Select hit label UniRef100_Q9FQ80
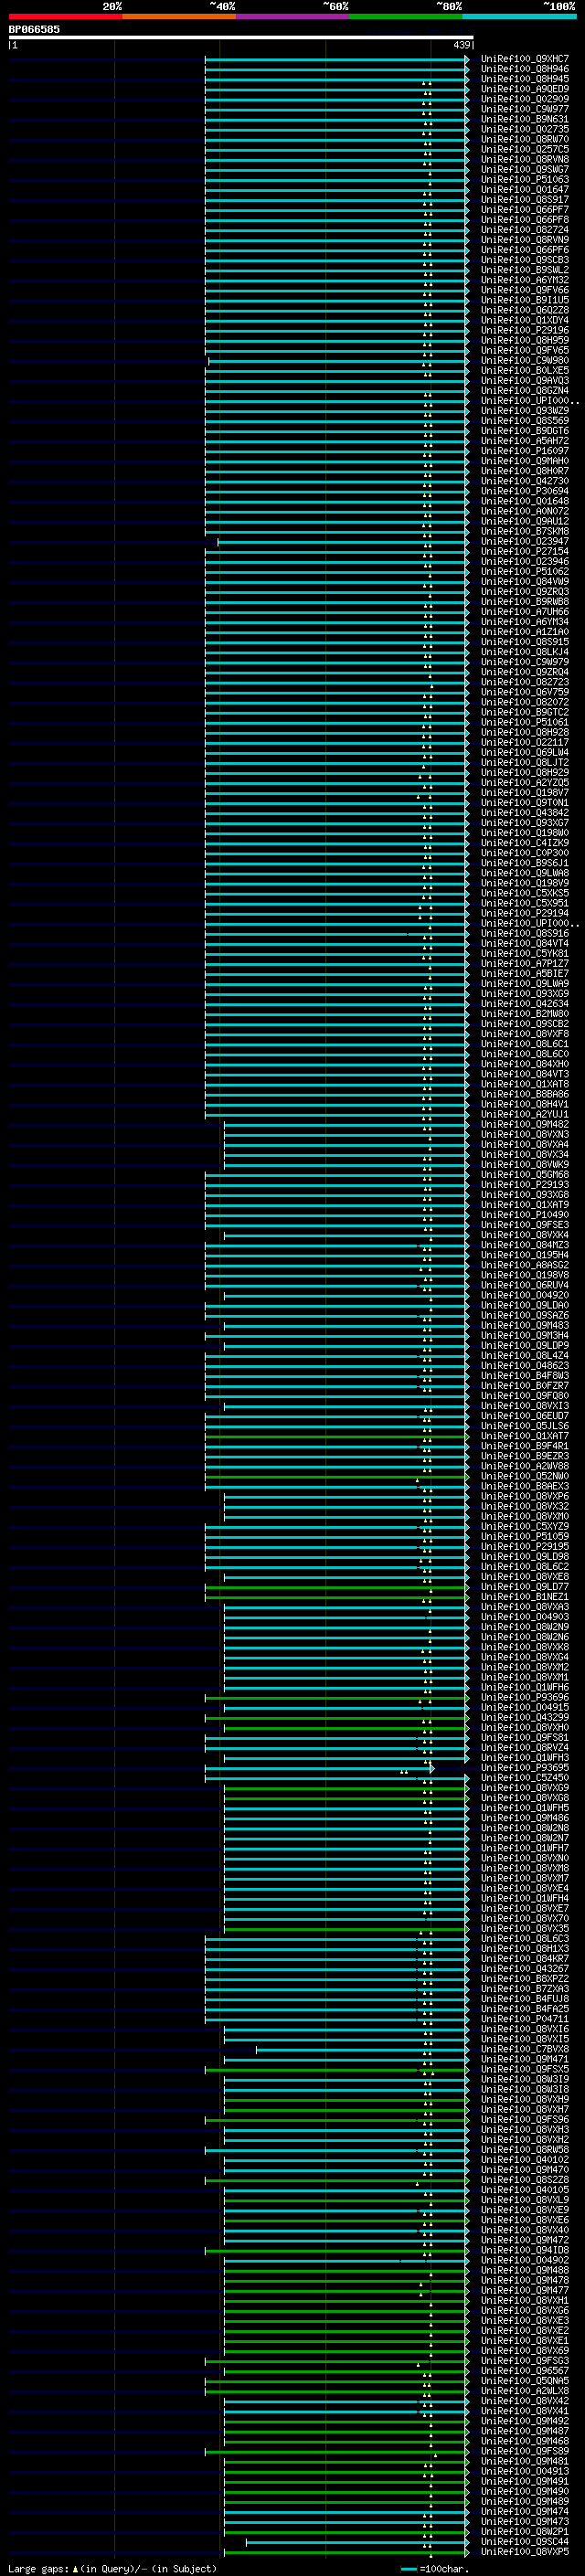Viewport: 585px width, 2576px height. (525, 1395)
